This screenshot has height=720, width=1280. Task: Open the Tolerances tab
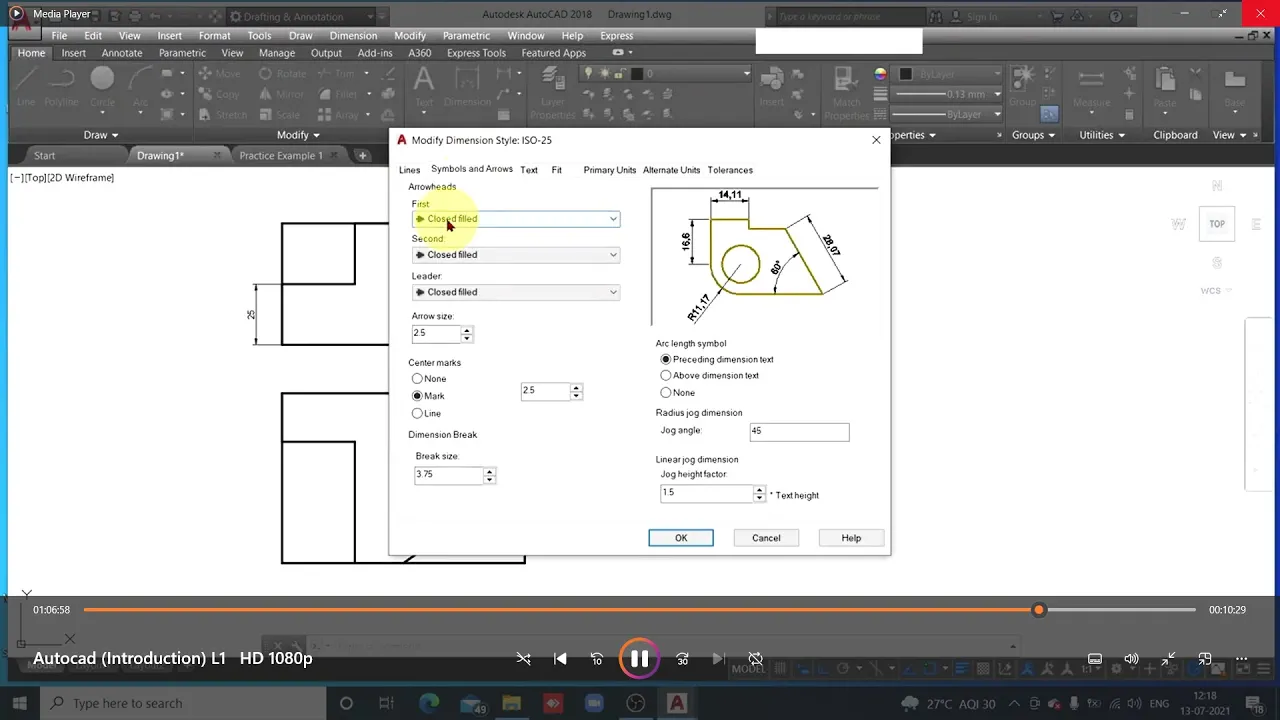[730, 170]
